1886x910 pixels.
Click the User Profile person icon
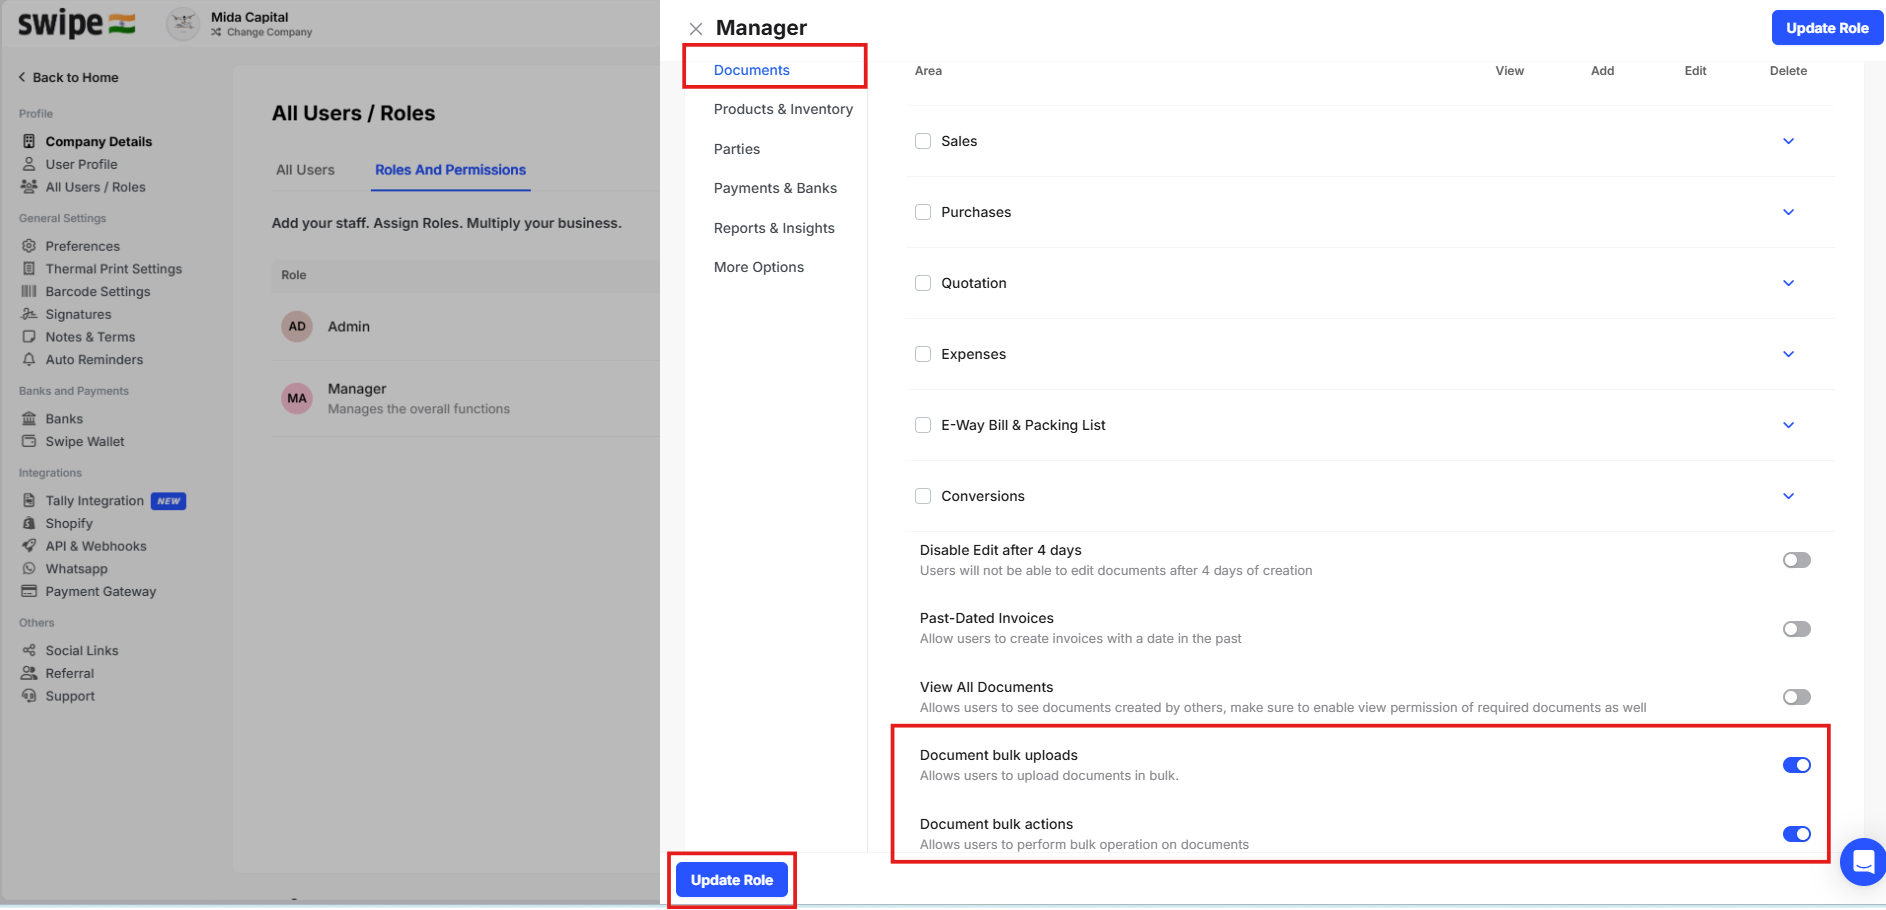pos(29,164)
